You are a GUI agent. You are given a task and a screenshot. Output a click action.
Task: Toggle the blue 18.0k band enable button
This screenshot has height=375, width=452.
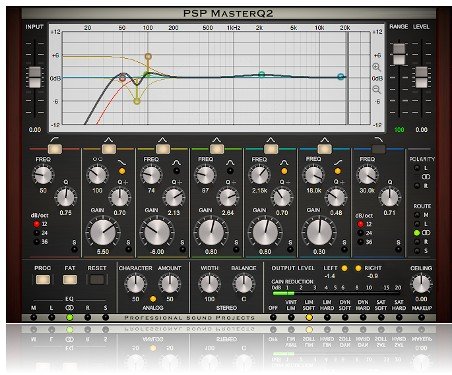pos(325,149)
